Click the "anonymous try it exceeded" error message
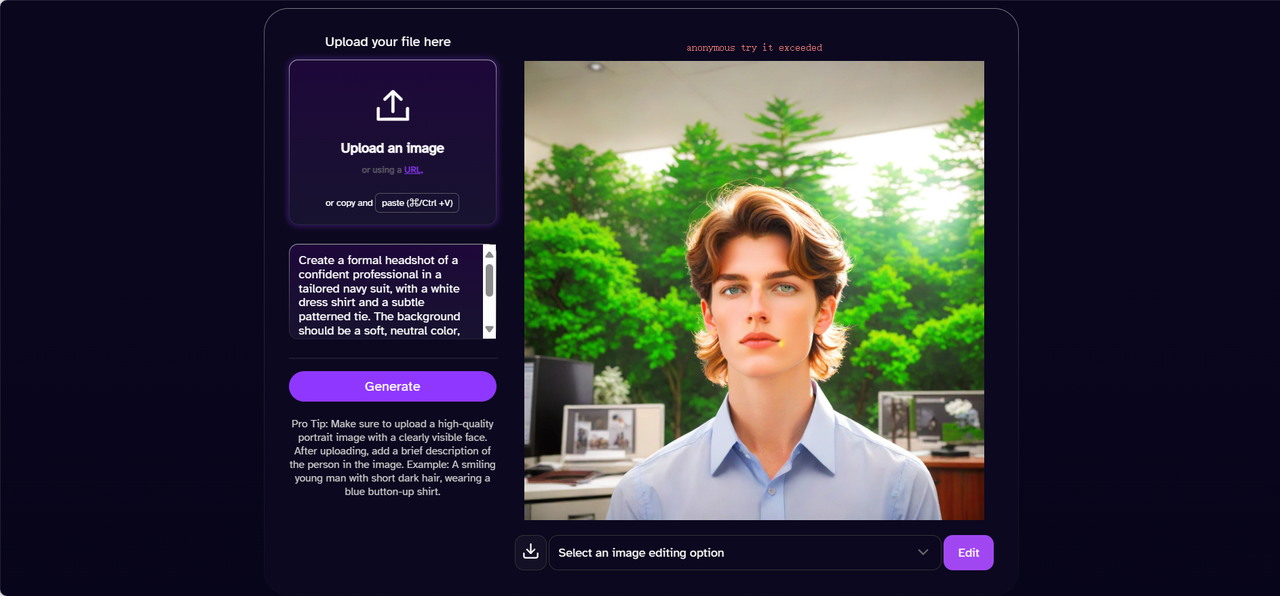Image resolution: width=1280 pixels, height=596 pixels. tap(754, 48)
